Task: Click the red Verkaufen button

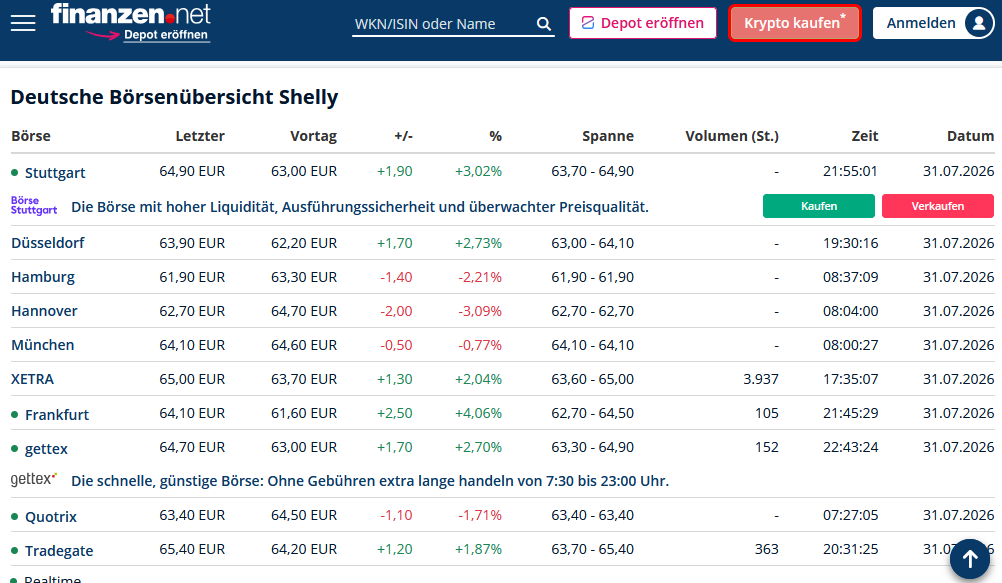Action: (x=937, y=206)
